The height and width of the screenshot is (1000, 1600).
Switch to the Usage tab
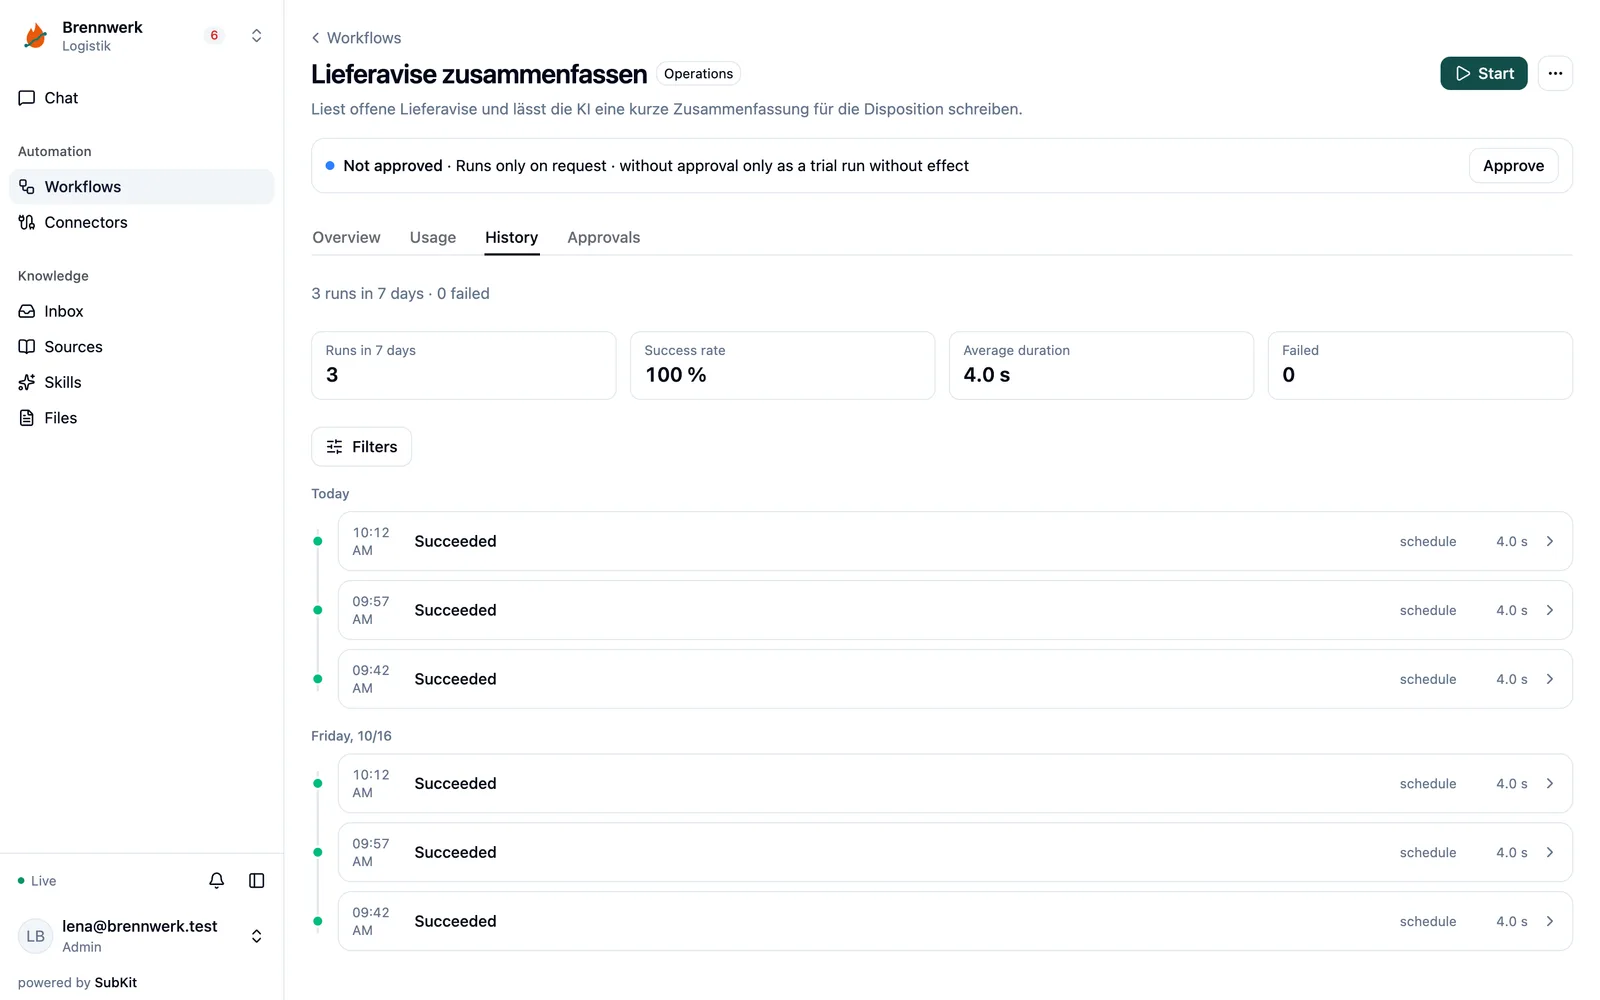point(433,238)
